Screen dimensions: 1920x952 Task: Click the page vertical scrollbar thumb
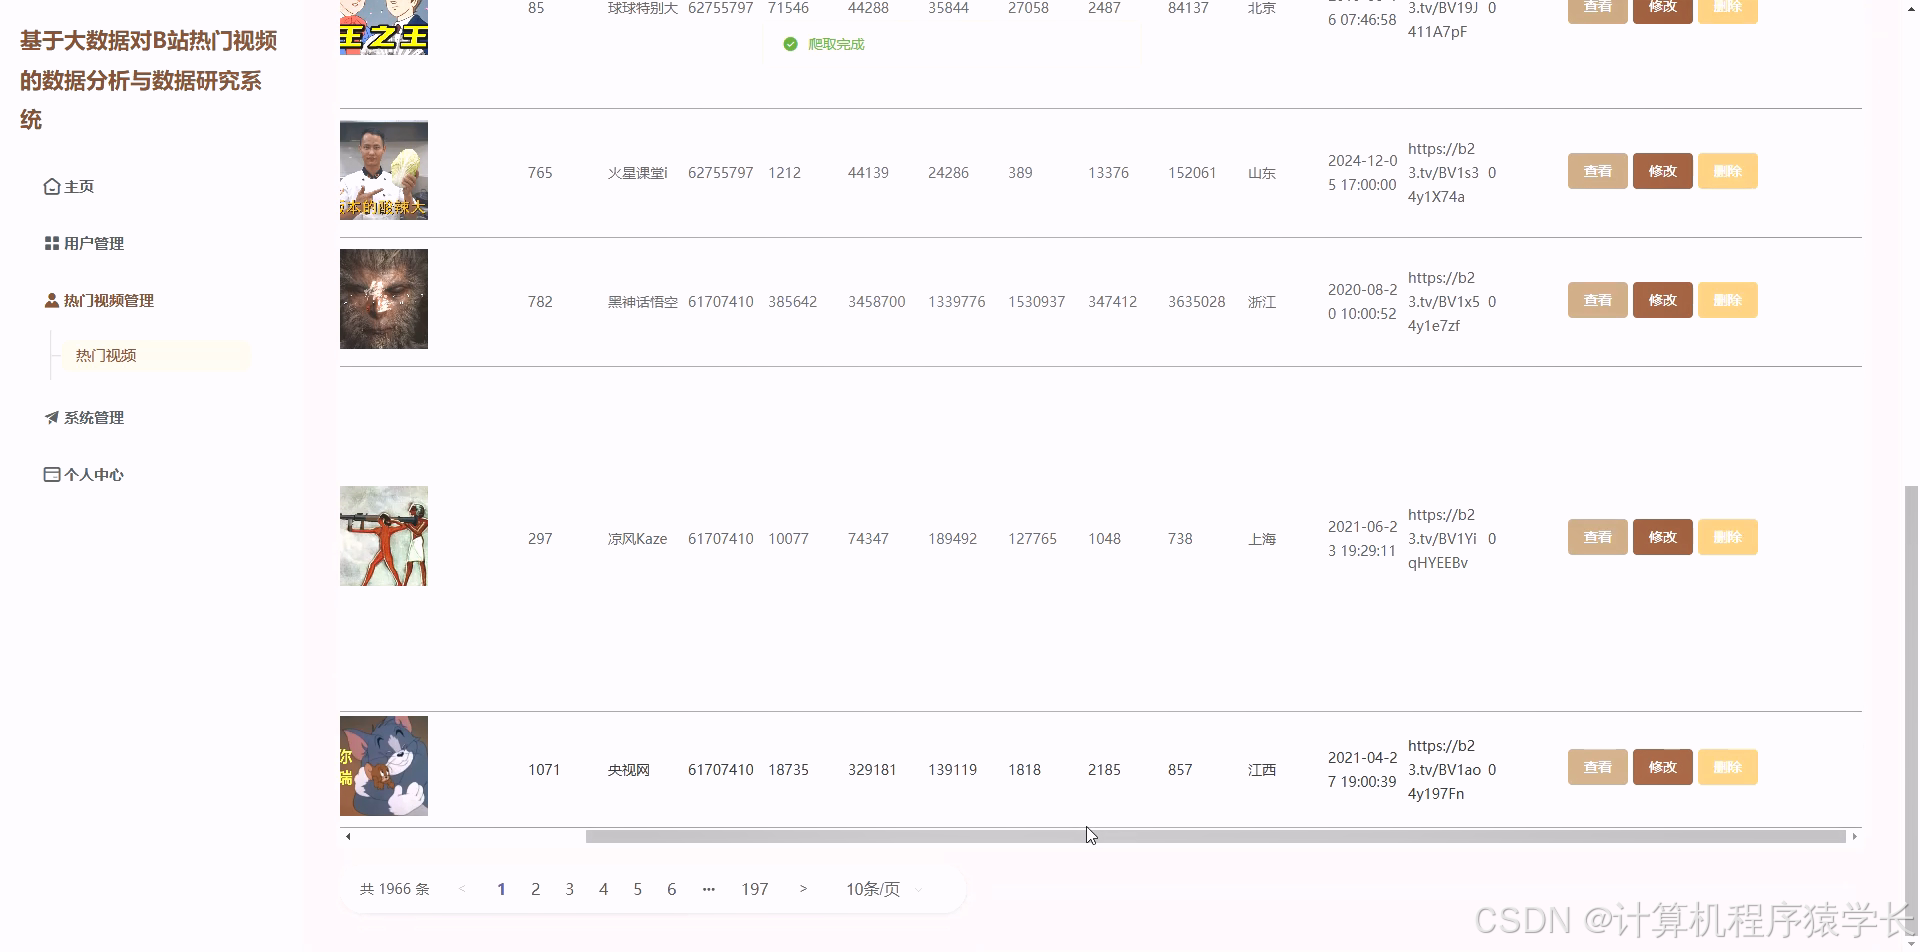pos(1912,710)
